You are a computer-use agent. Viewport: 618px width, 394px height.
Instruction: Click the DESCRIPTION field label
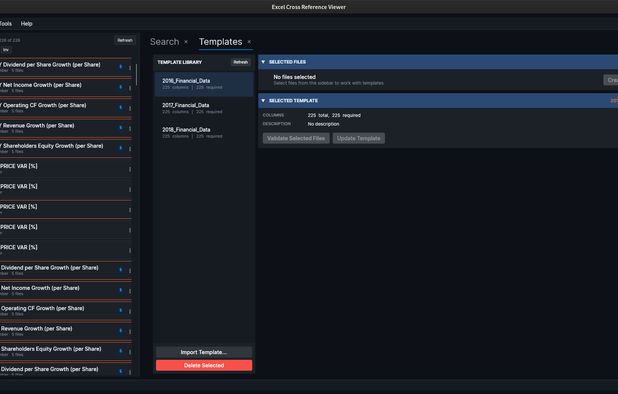coord(277,124)
